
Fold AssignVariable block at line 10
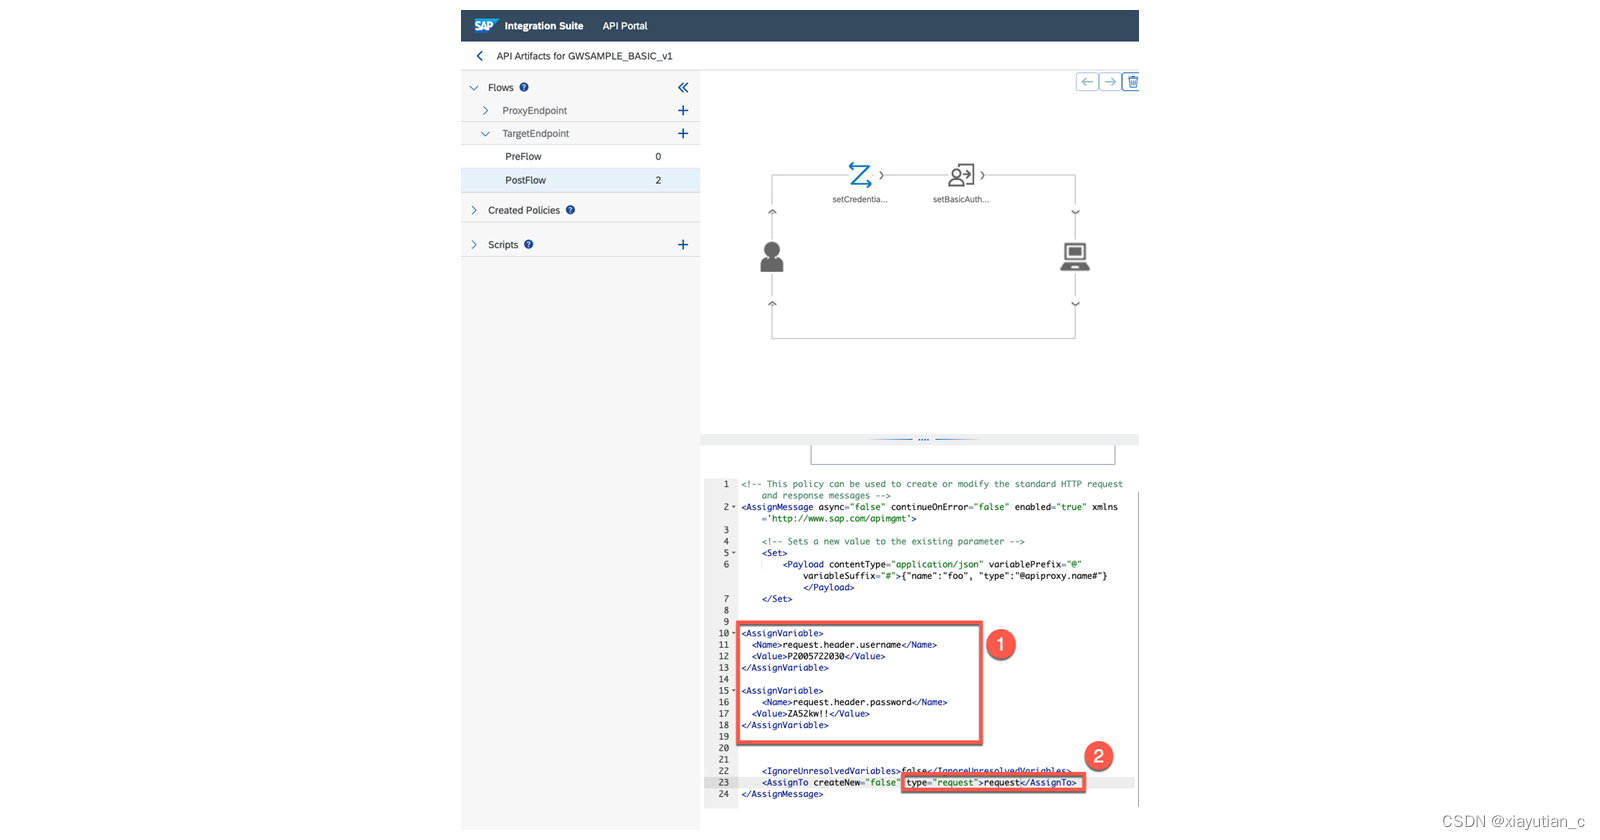click(734, 633)
